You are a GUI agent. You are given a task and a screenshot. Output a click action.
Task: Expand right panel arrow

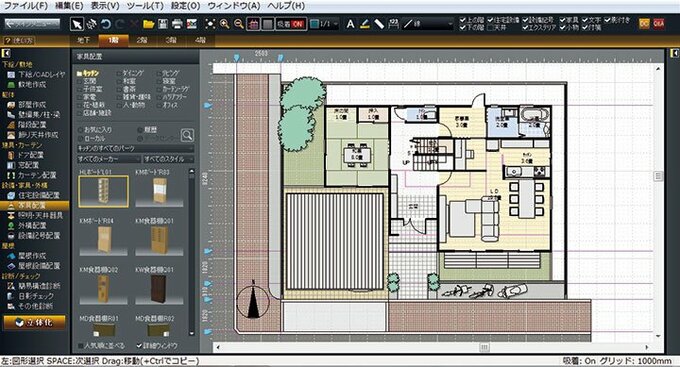(674, 53)
